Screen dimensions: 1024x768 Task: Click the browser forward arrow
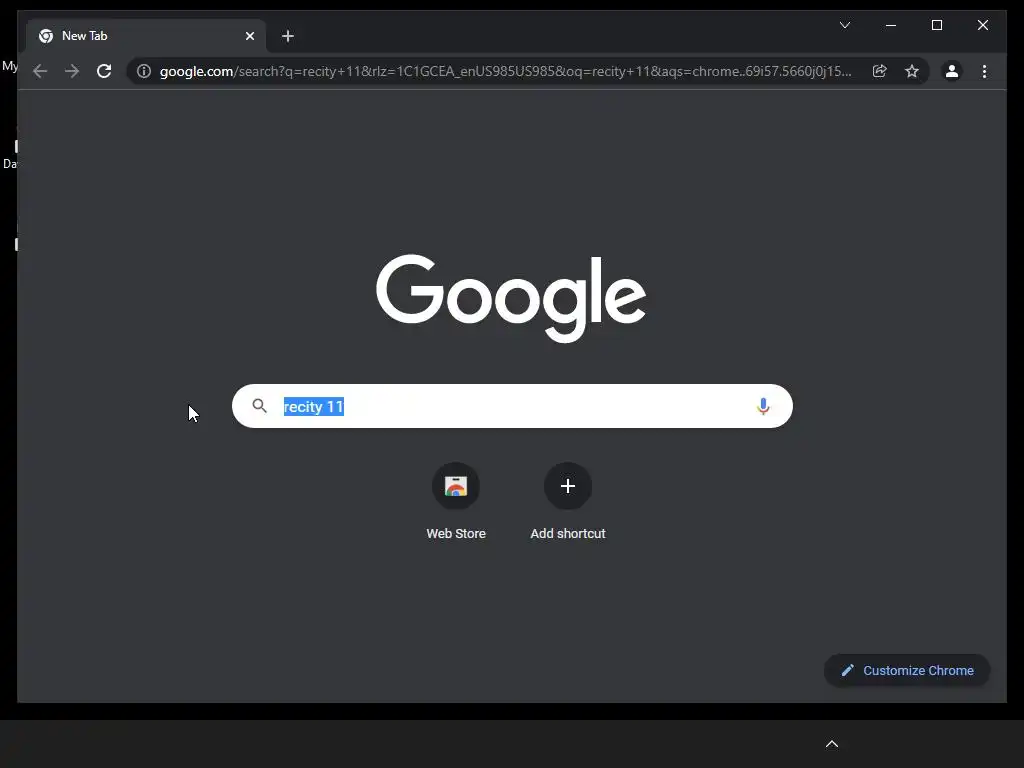click(72, 71)
